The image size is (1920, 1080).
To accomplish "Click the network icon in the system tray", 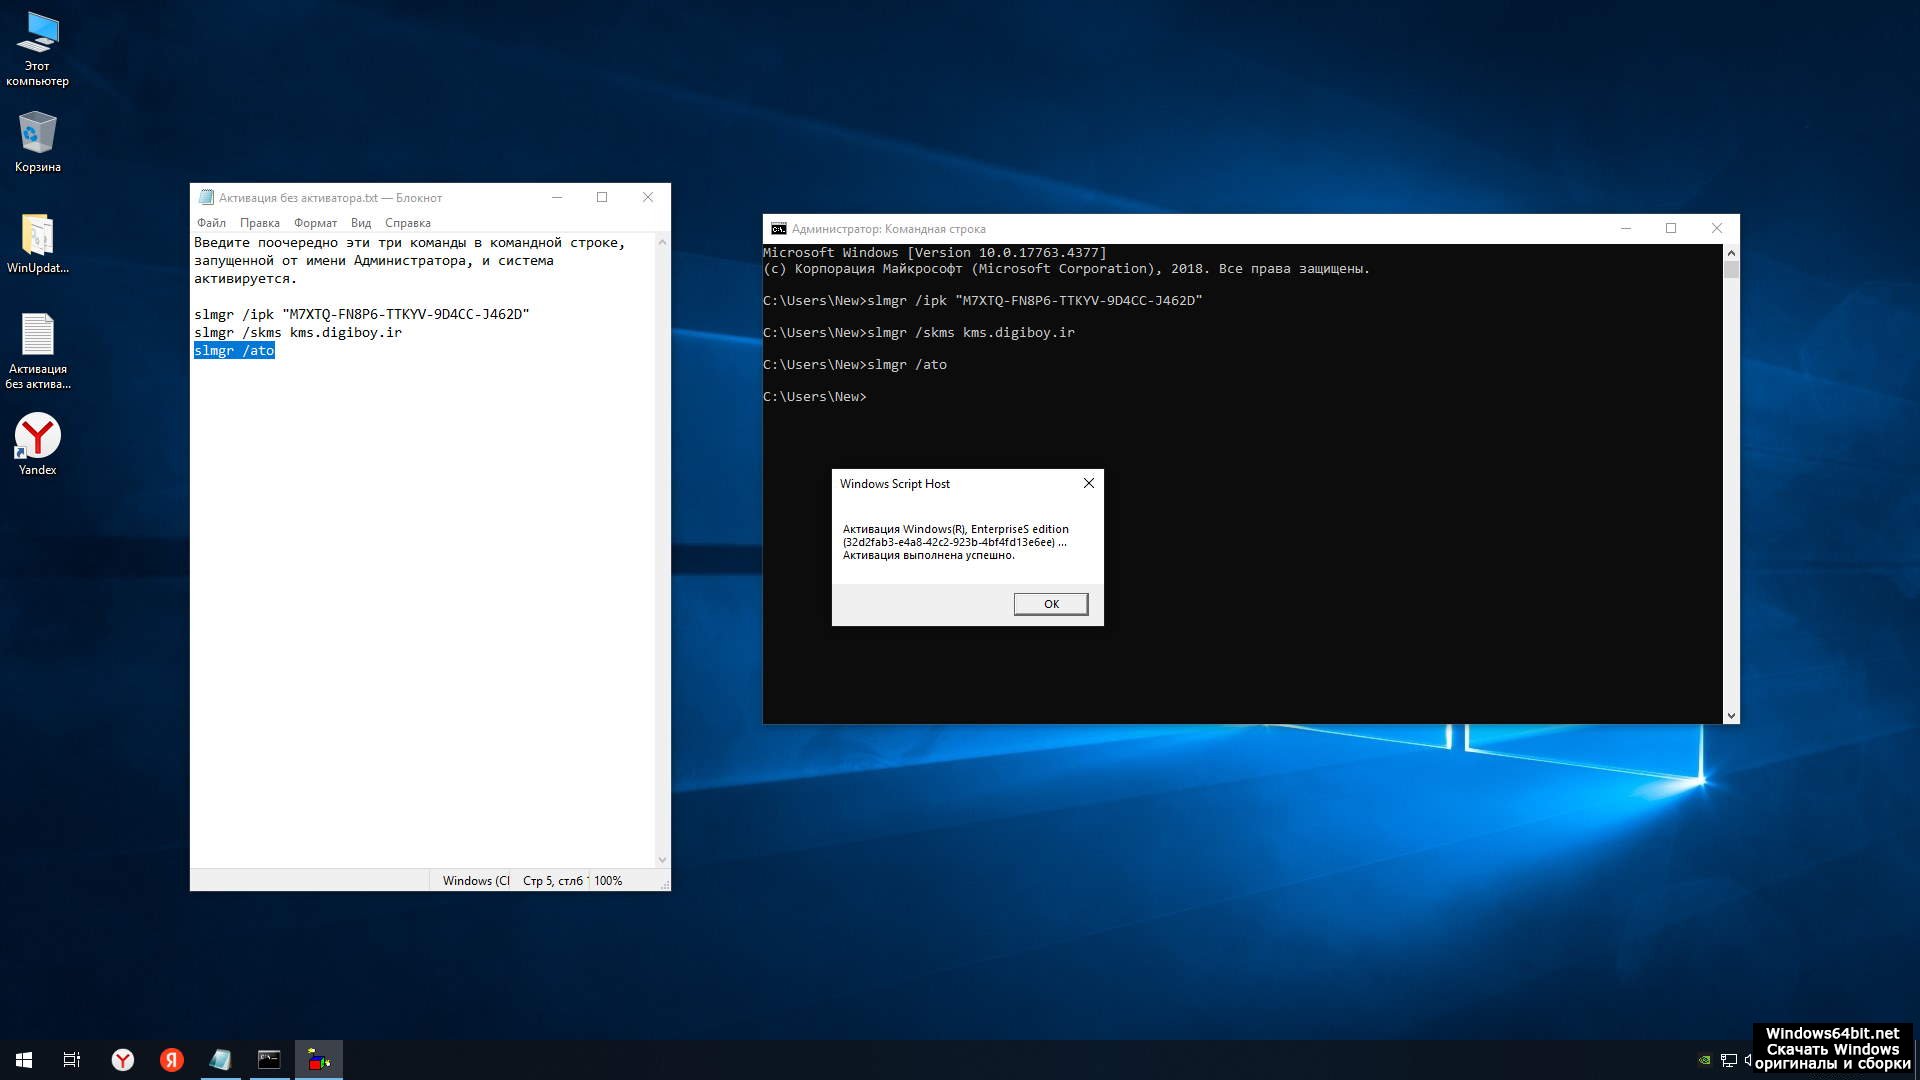I will coord(1728,1060).
